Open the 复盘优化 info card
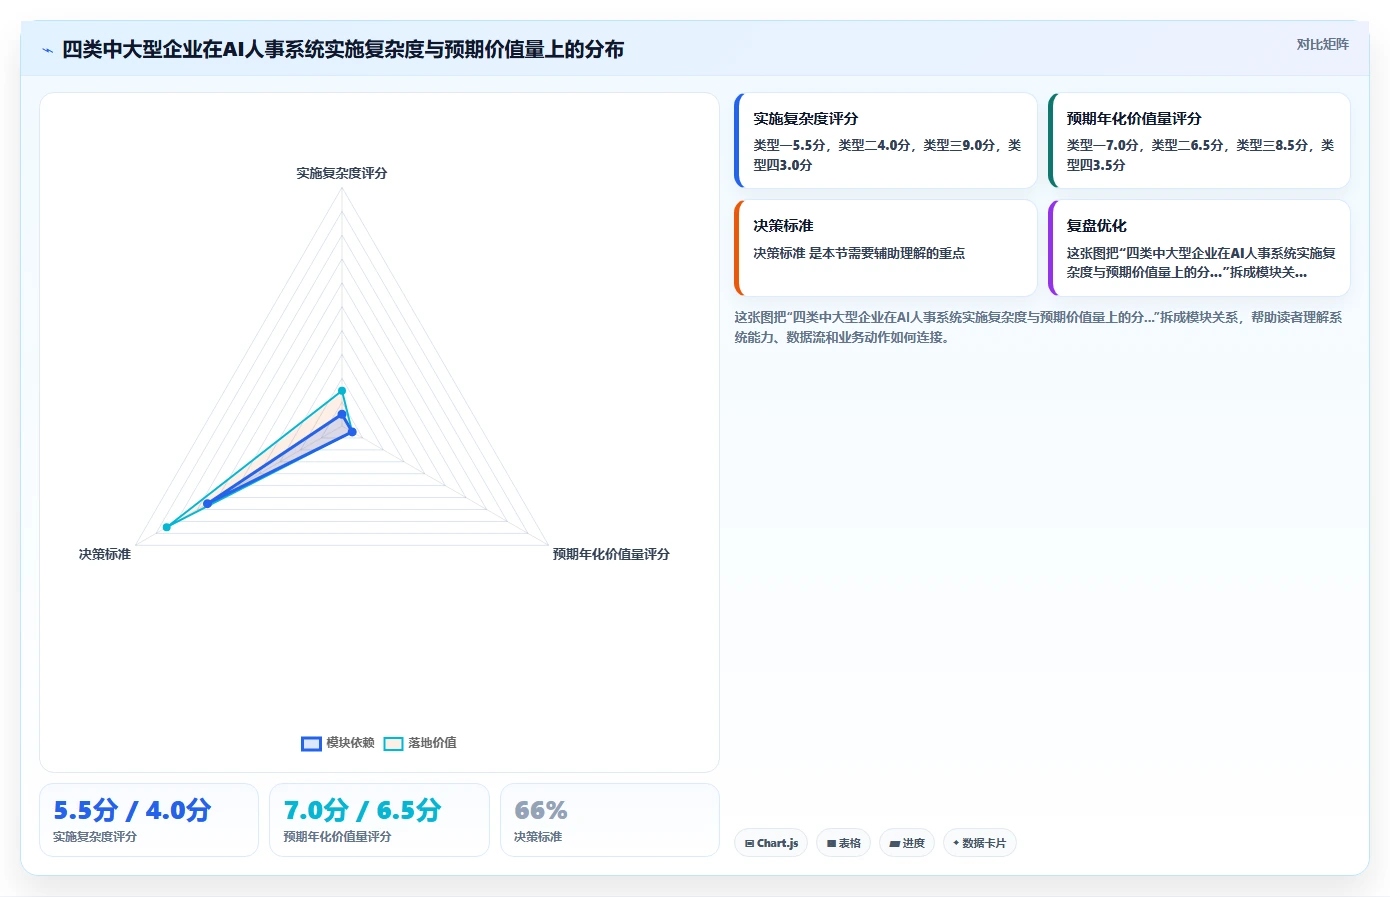Viewport: 1390px width, 897px height. pos(1199,248)
